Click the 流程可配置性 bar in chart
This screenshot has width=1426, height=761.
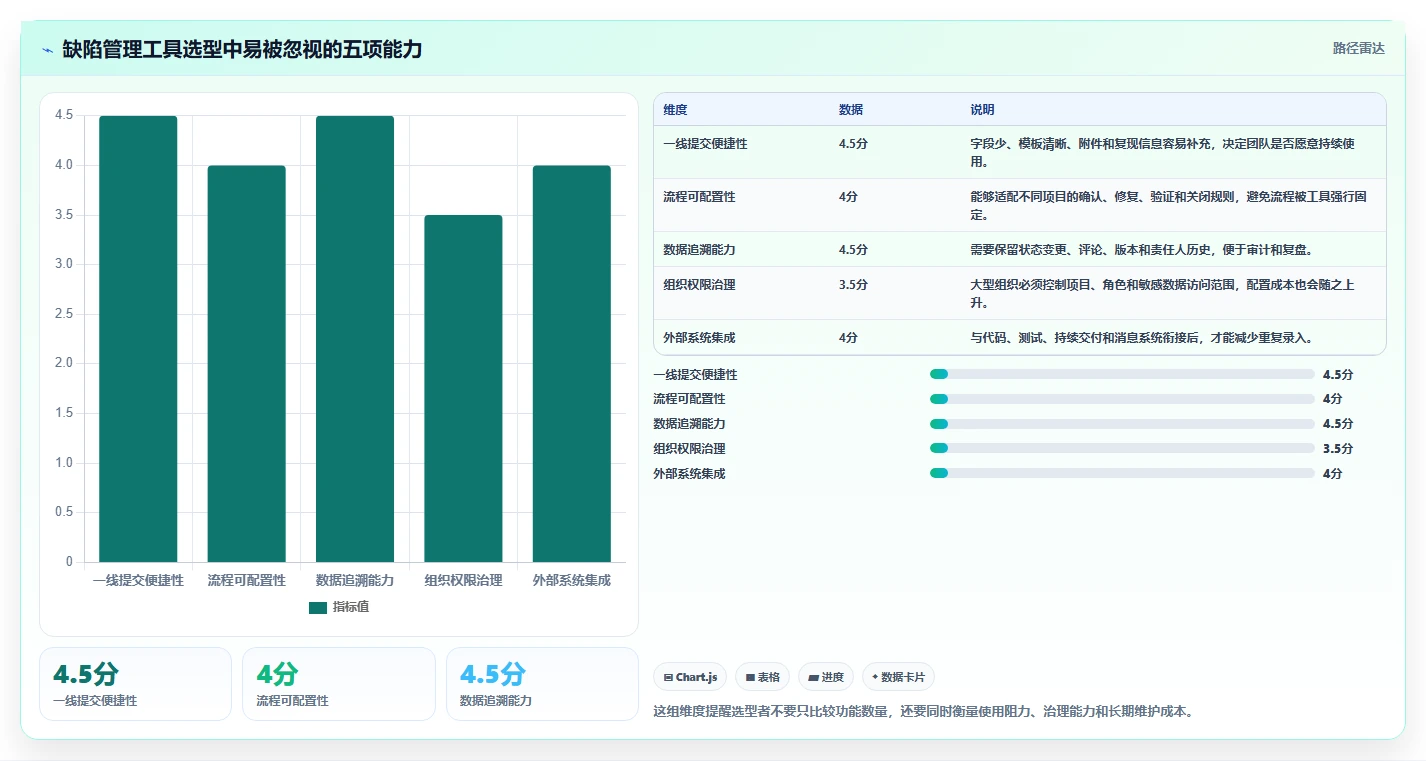point(247,364)
